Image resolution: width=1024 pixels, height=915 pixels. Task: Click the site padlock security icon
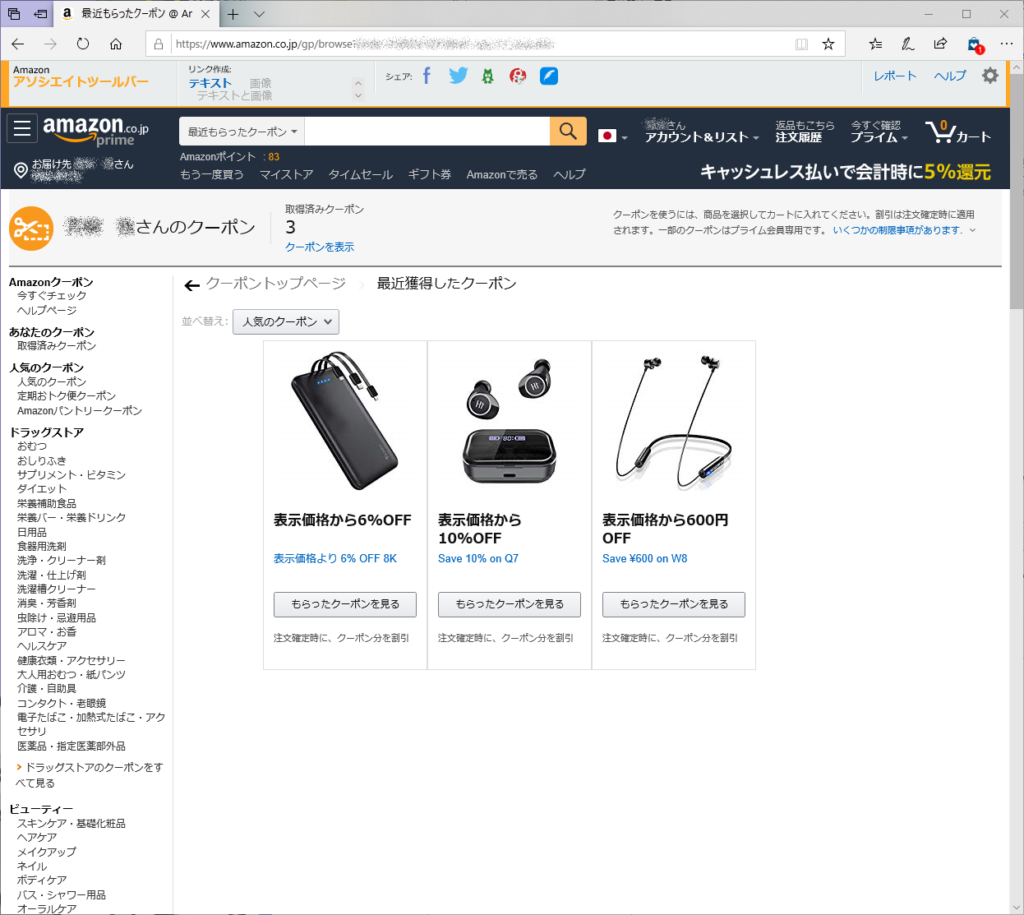[x=158, y=44]
